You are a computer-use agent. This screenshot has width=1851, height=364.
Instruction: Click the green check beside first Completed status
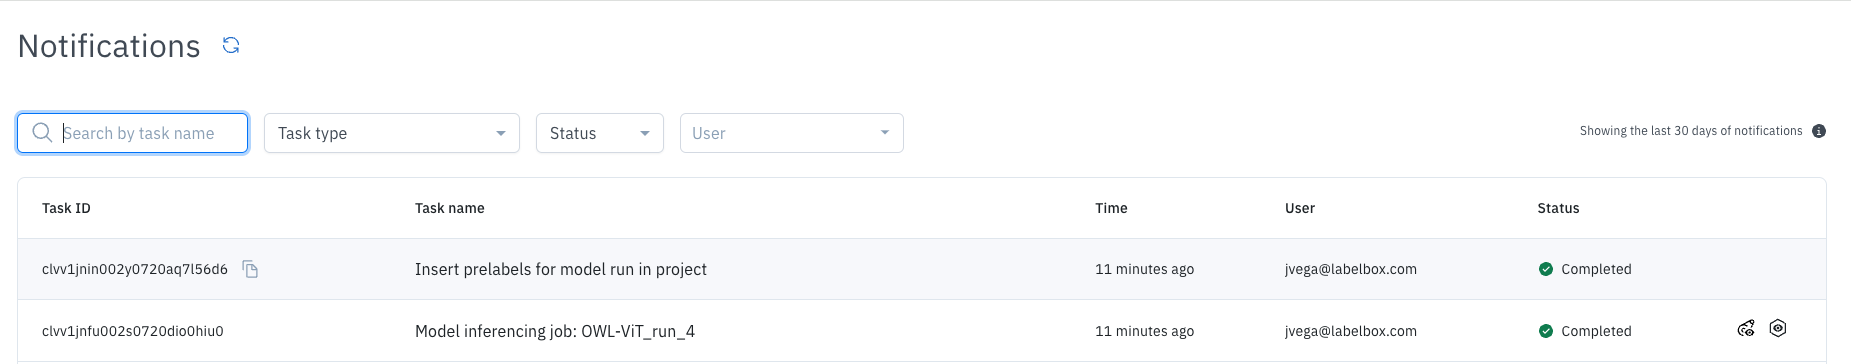[x=1546, y=269]
